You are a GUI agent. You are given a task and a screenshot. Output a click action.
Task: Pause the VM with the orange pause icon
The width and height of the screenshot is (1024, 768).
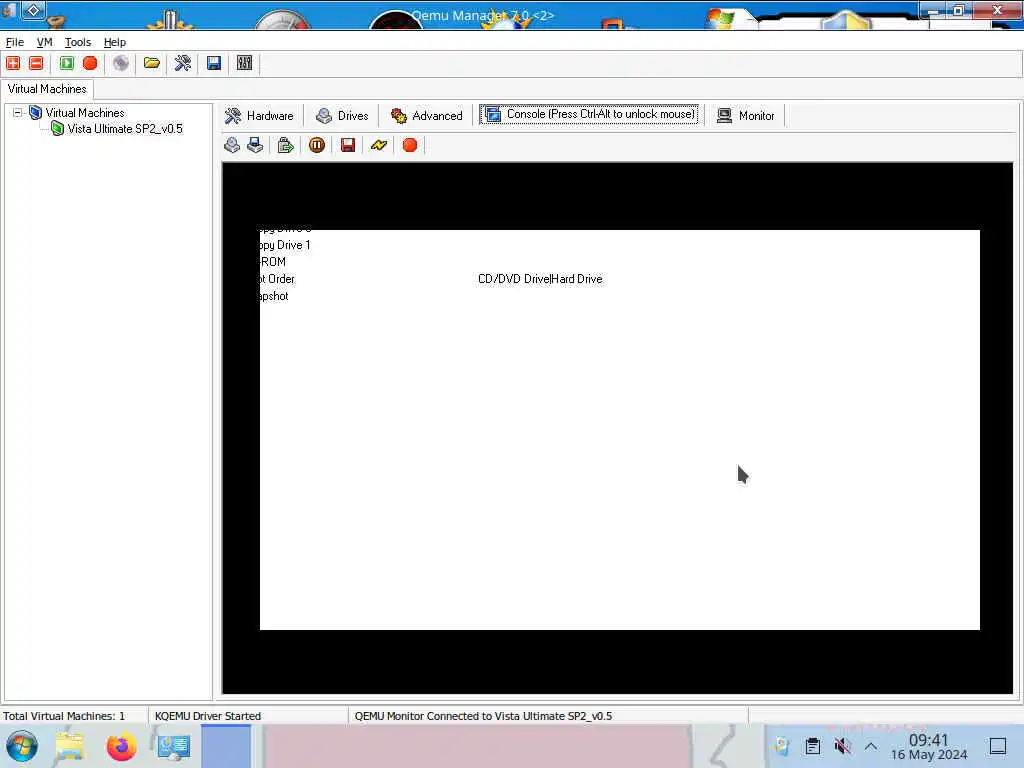[x=317, y=145]
